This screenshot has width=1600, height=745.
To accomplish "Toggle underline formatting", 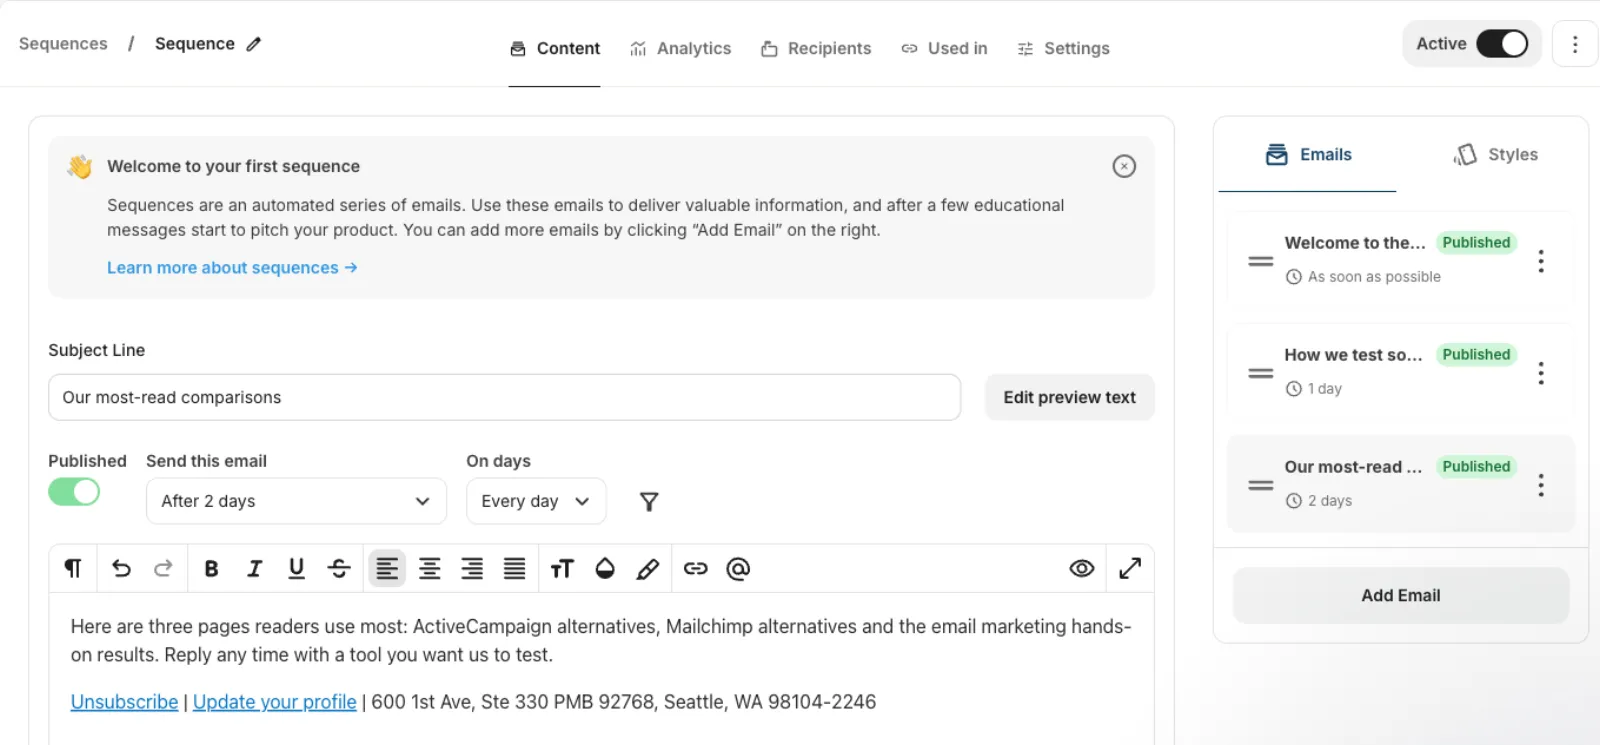I will click(x=296, y=569).
